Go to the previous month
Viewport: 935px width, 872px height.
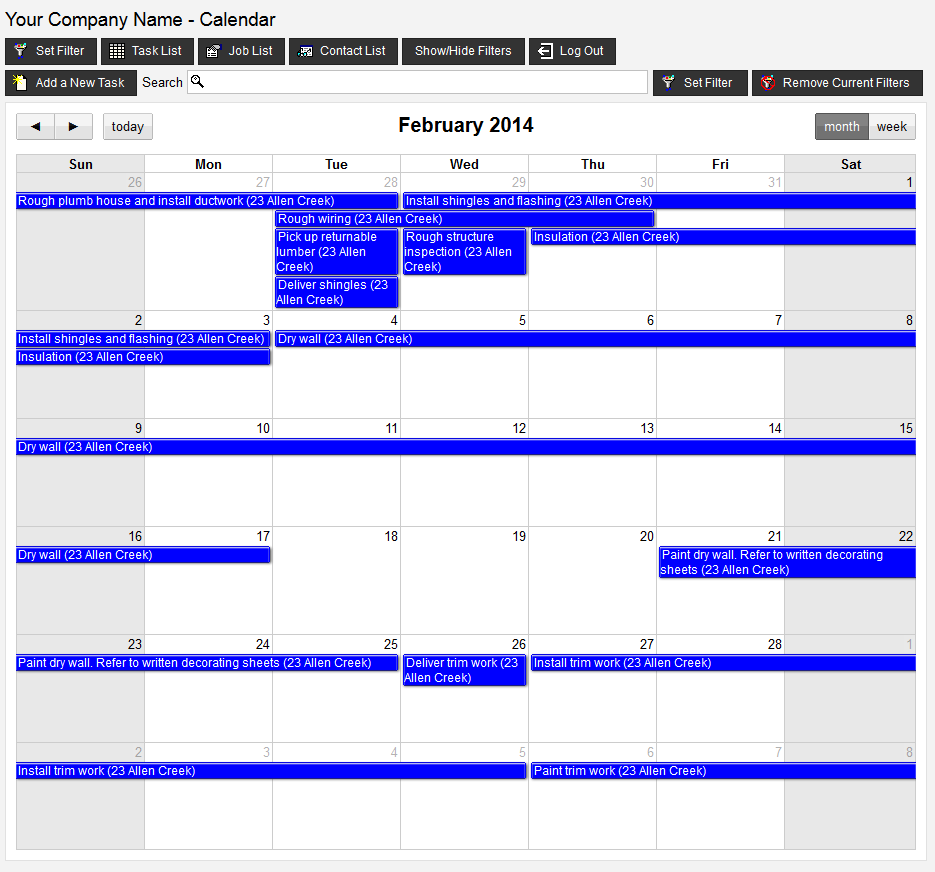click(x=36, y=126)
